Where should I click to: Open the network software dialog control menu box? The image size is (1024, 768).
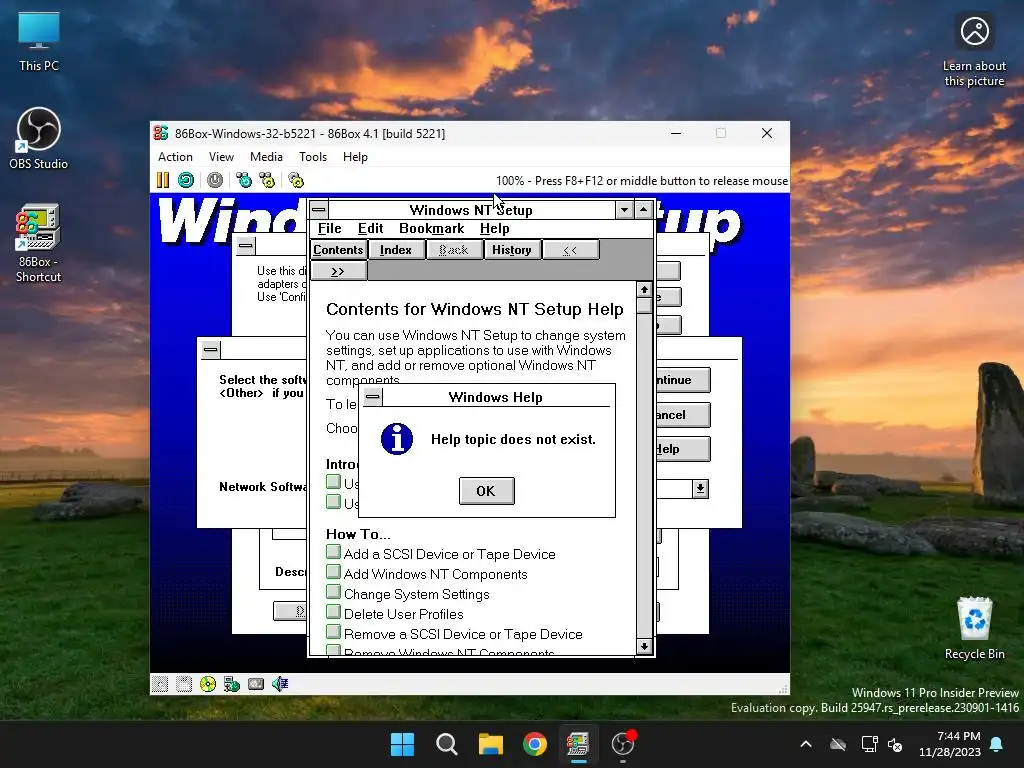coord(211,349)
